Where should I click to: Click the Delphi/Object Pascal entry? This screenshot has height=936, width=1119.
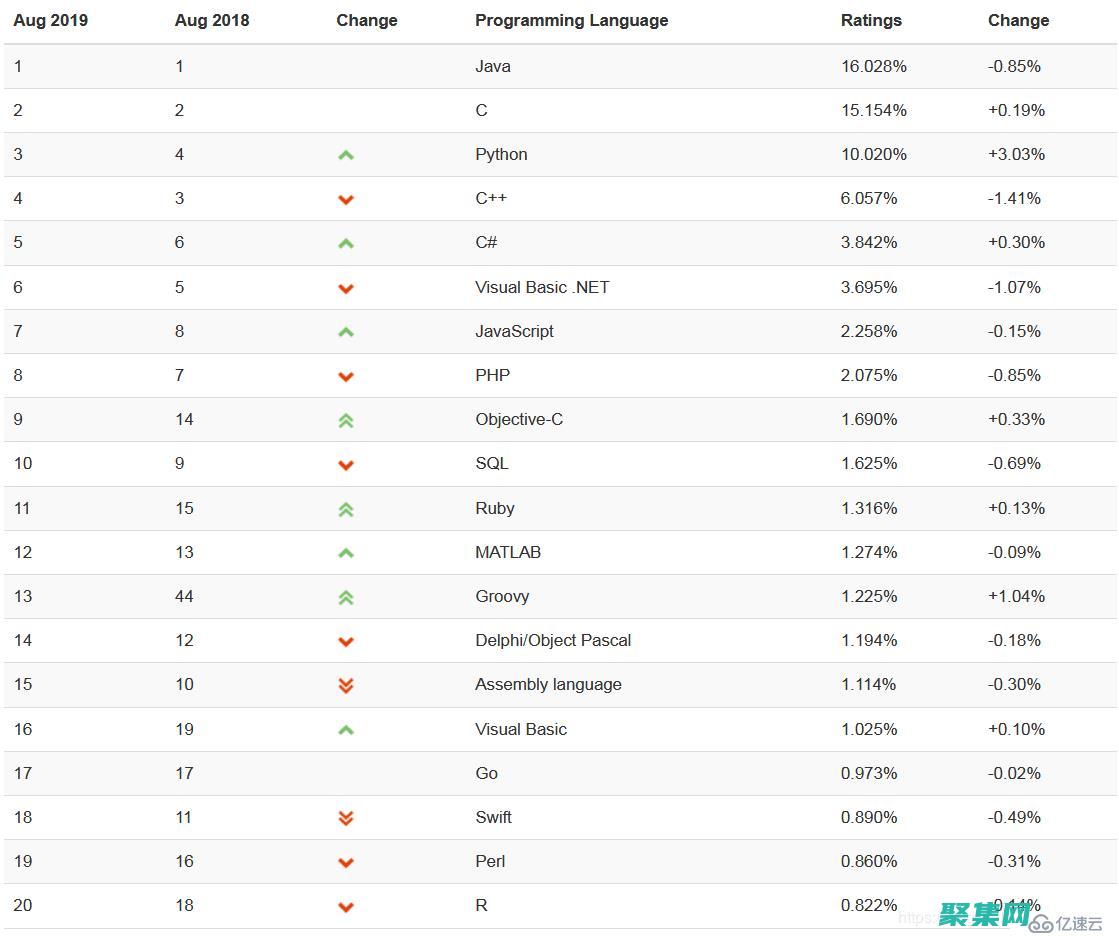[x=553, y=640]
